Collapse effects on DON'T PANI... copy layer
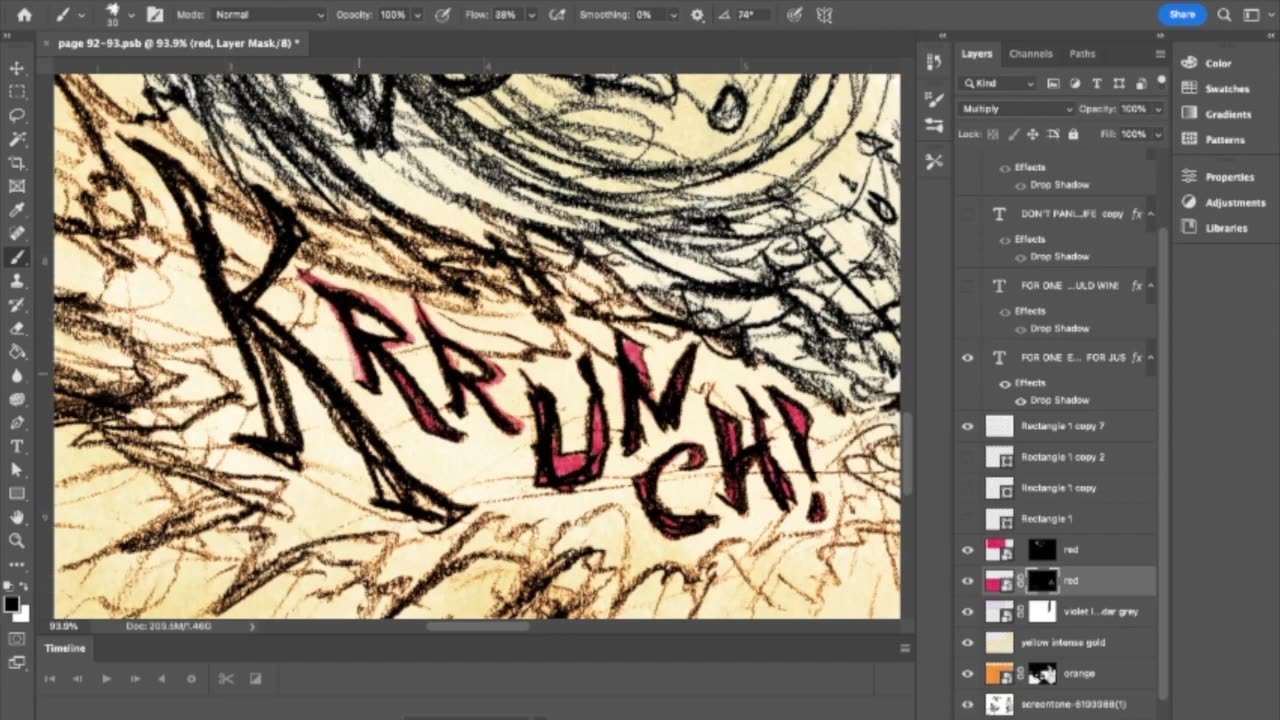The height and width of the screenshot is (720, 1280). coord(1150,214)
